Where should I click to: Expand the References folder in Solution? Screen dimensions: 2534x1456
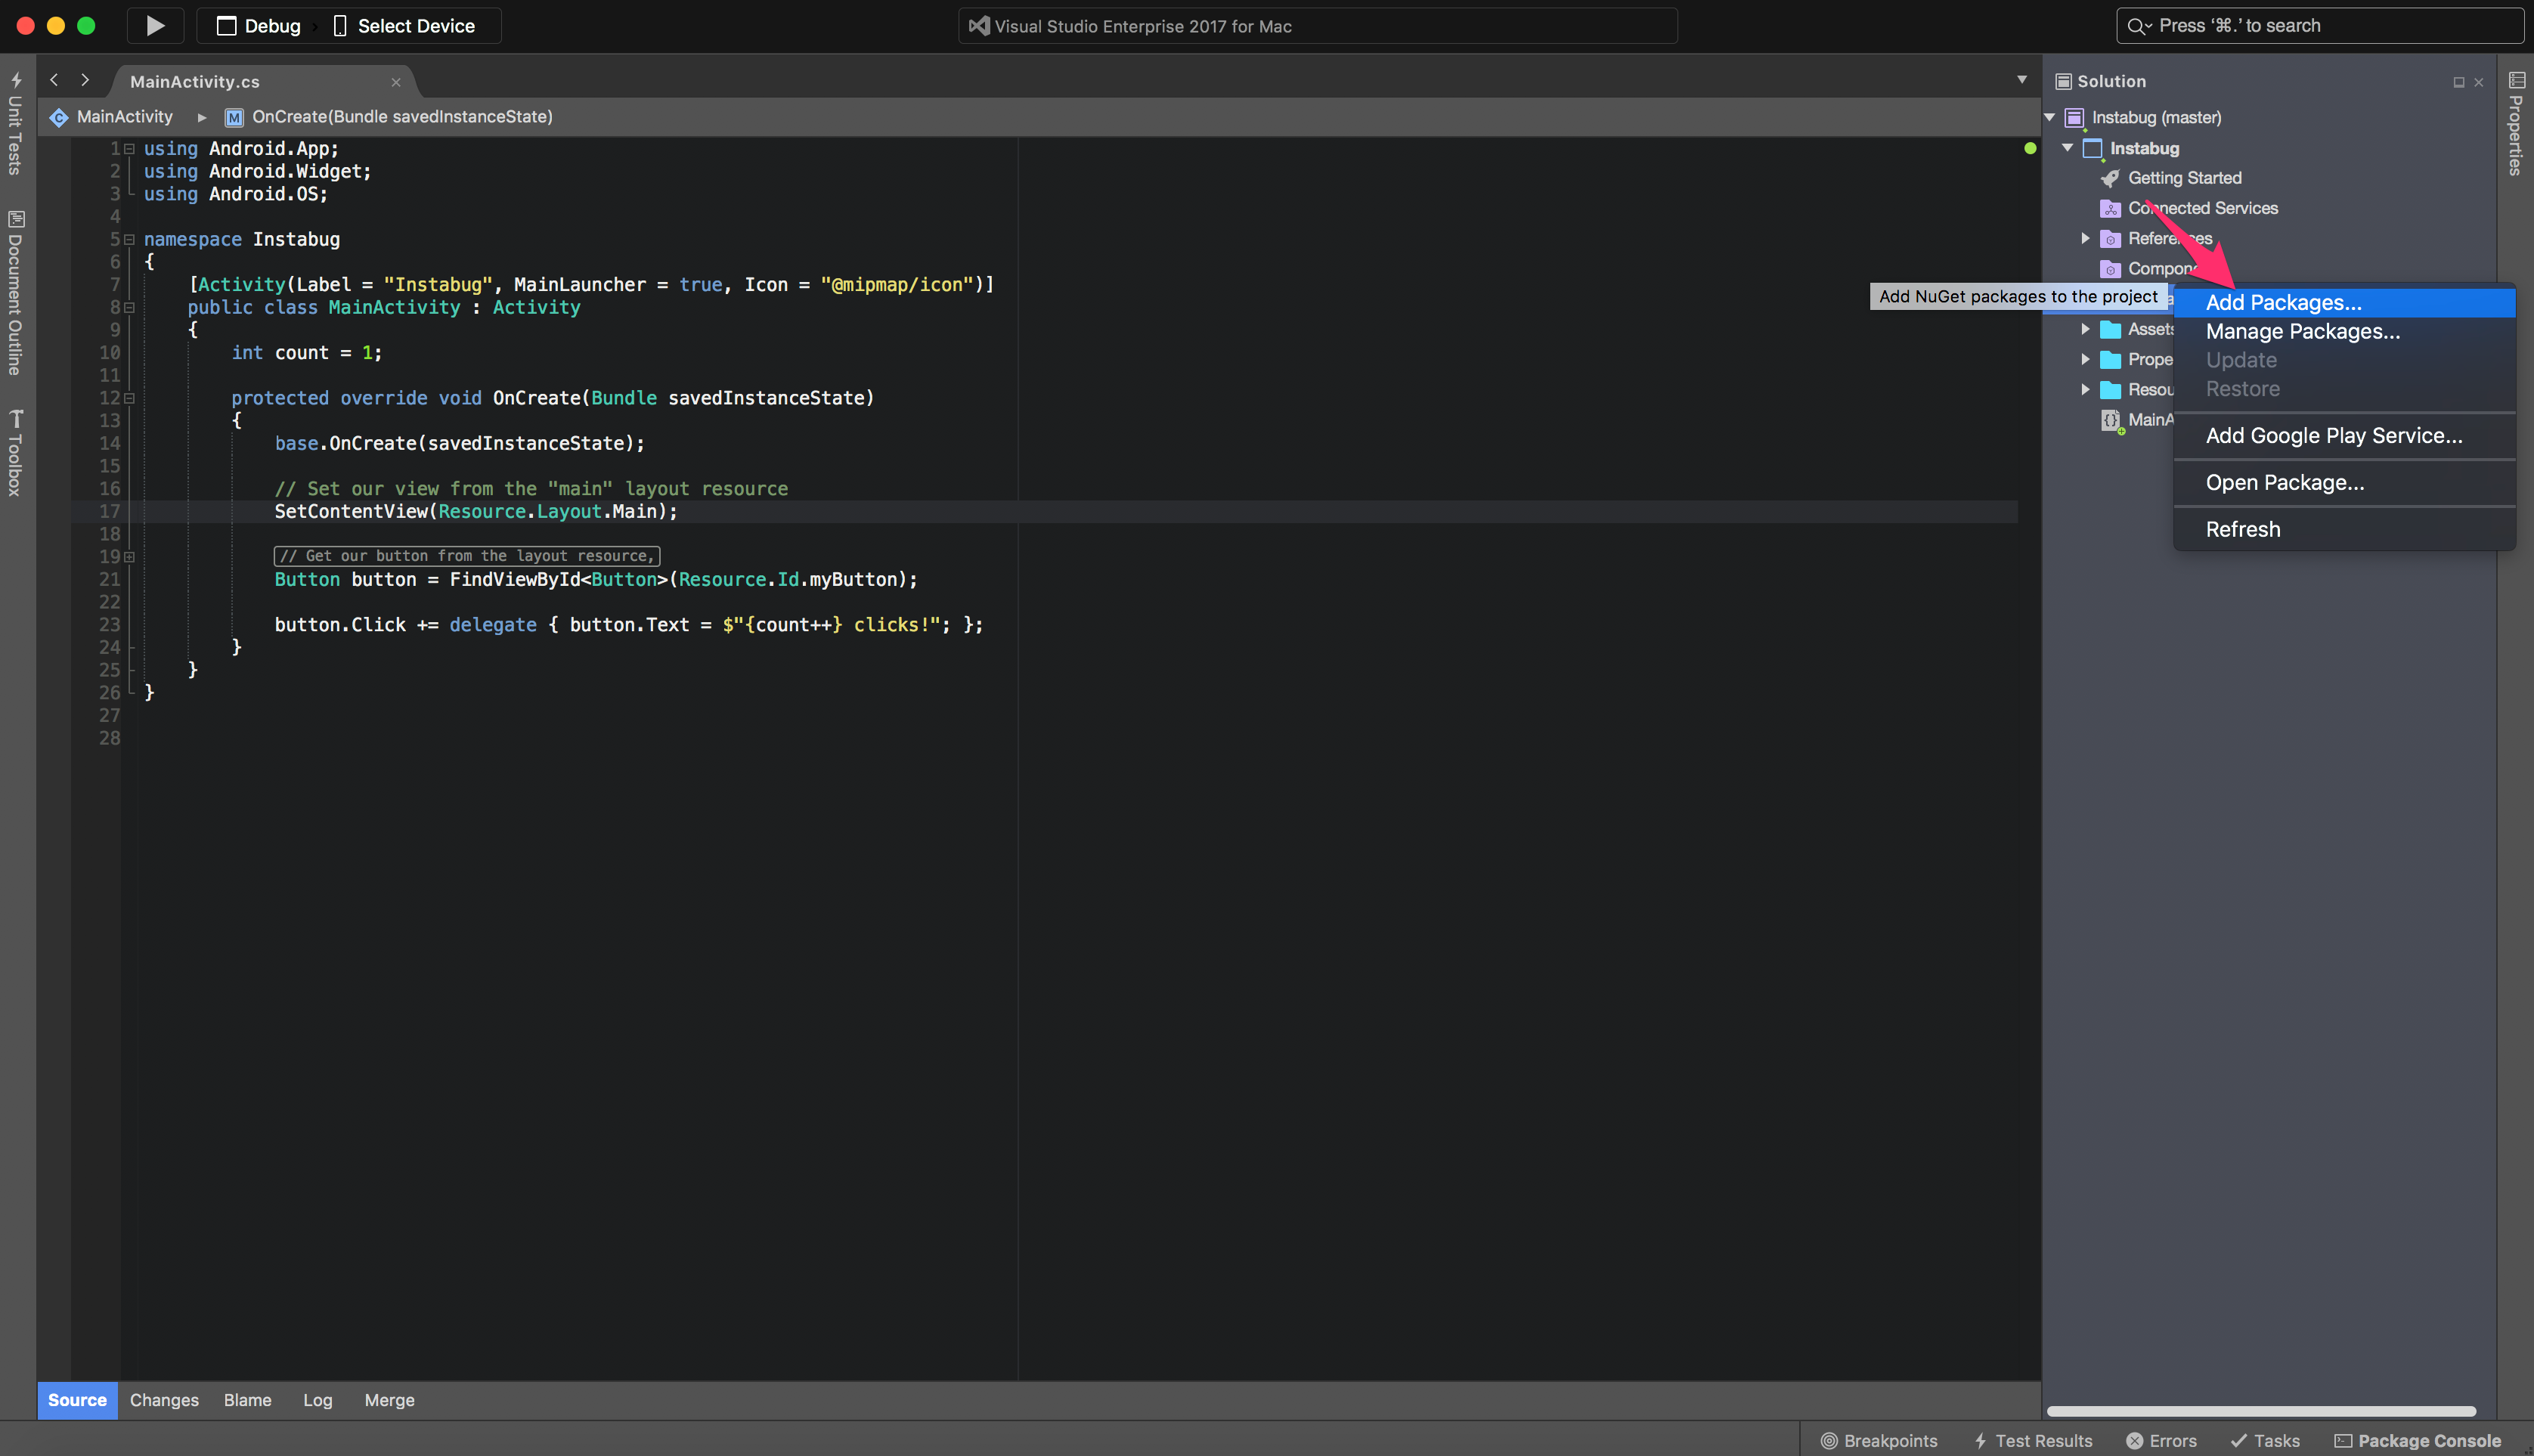(x=2085, y=238)
